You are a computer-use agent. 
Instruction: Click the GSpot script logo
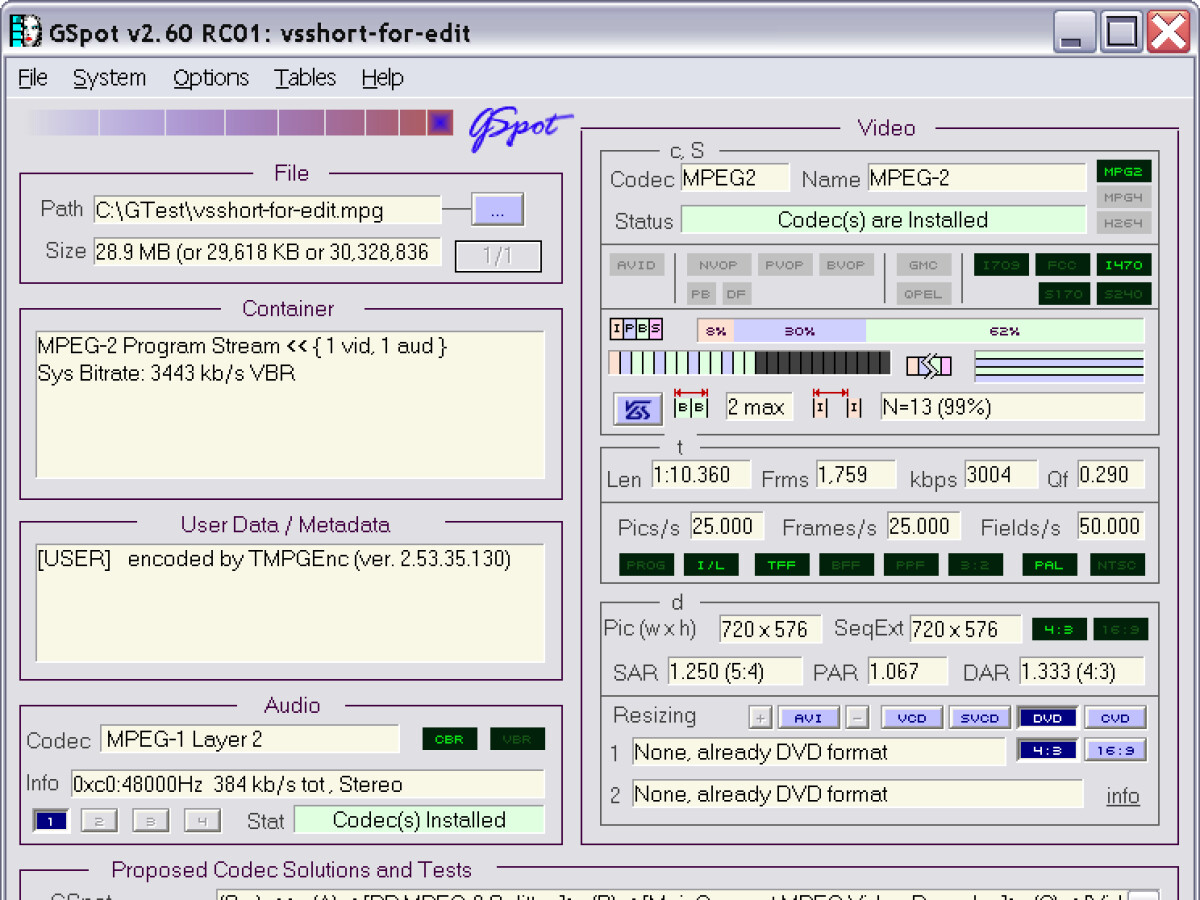(x=520, y=128)
